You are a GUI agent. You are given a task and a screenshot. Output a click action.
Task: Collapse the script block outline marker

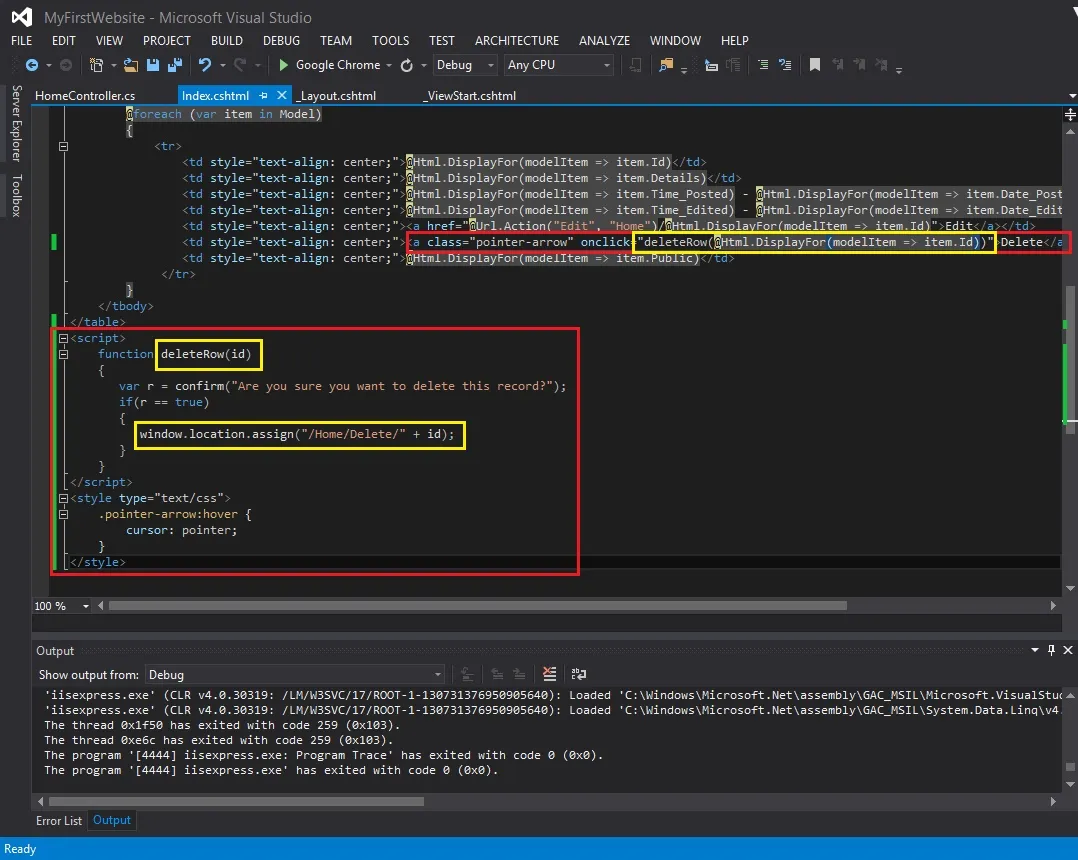coord(63,338)
